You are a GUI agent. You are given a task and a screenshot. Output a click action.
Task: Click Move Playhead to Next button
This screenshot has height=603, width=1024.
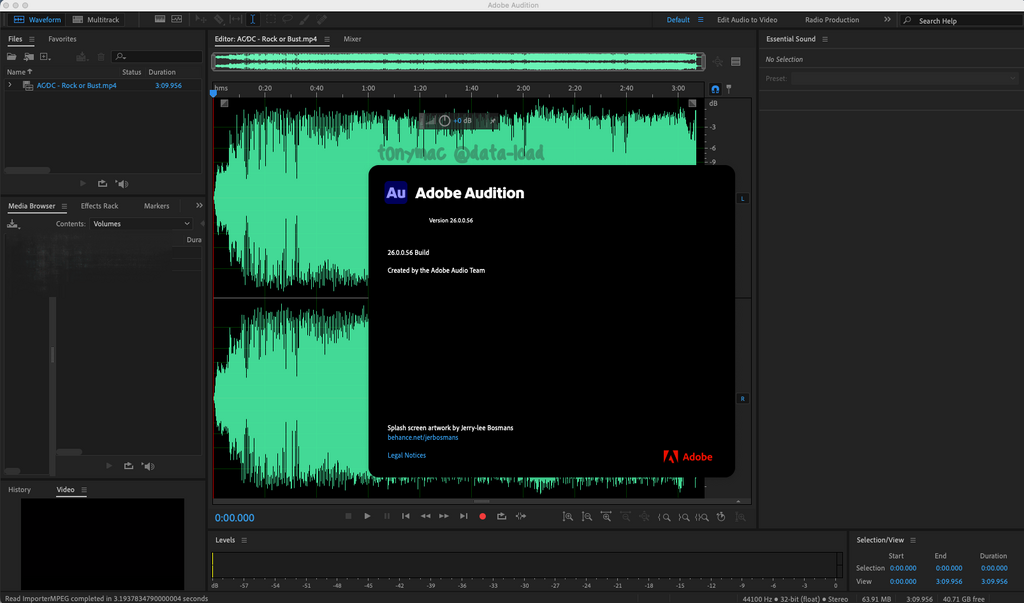pos(463,516)
